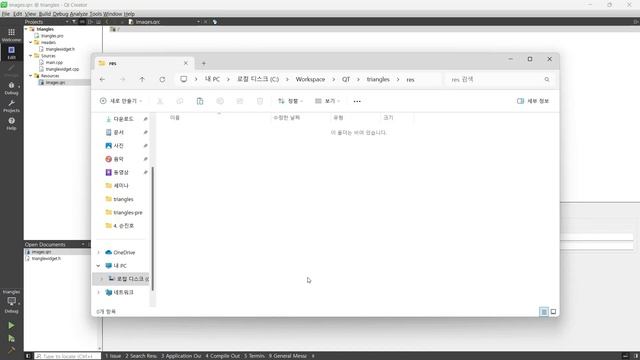Image resolution: width=640 pixels, height=360 pixels.
Task: Open the Build menu in Qt Creator
Action: (44, 14)
